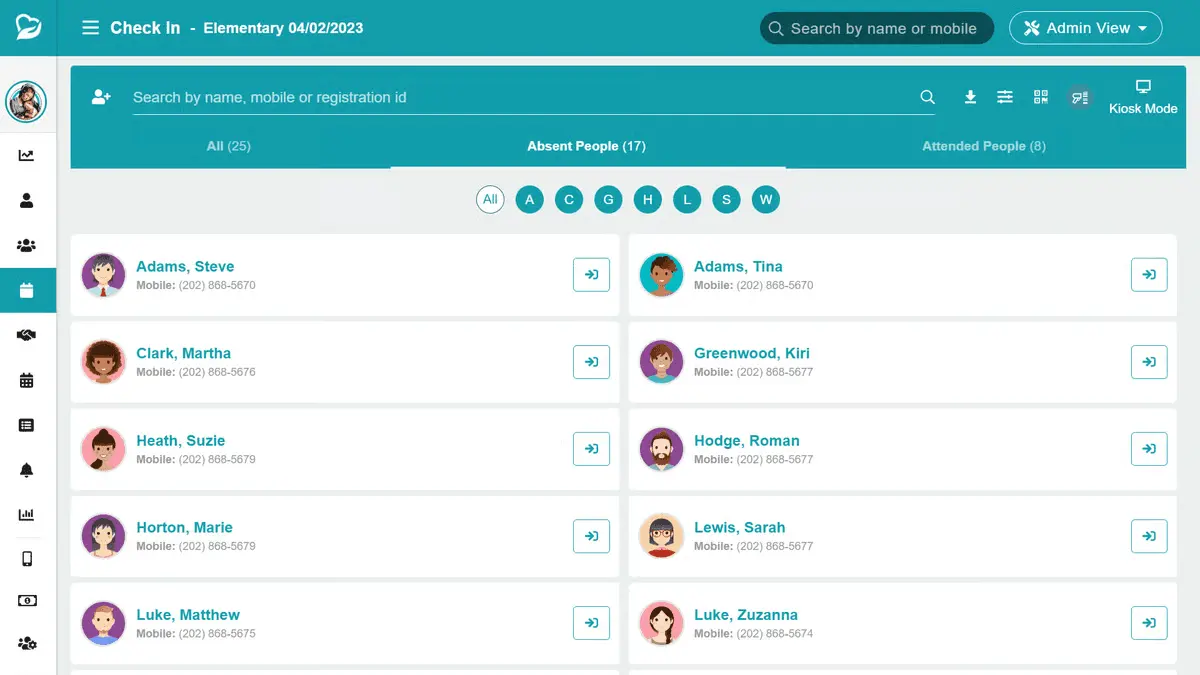Click the Elementary 04/02/2023 heading

283,28
